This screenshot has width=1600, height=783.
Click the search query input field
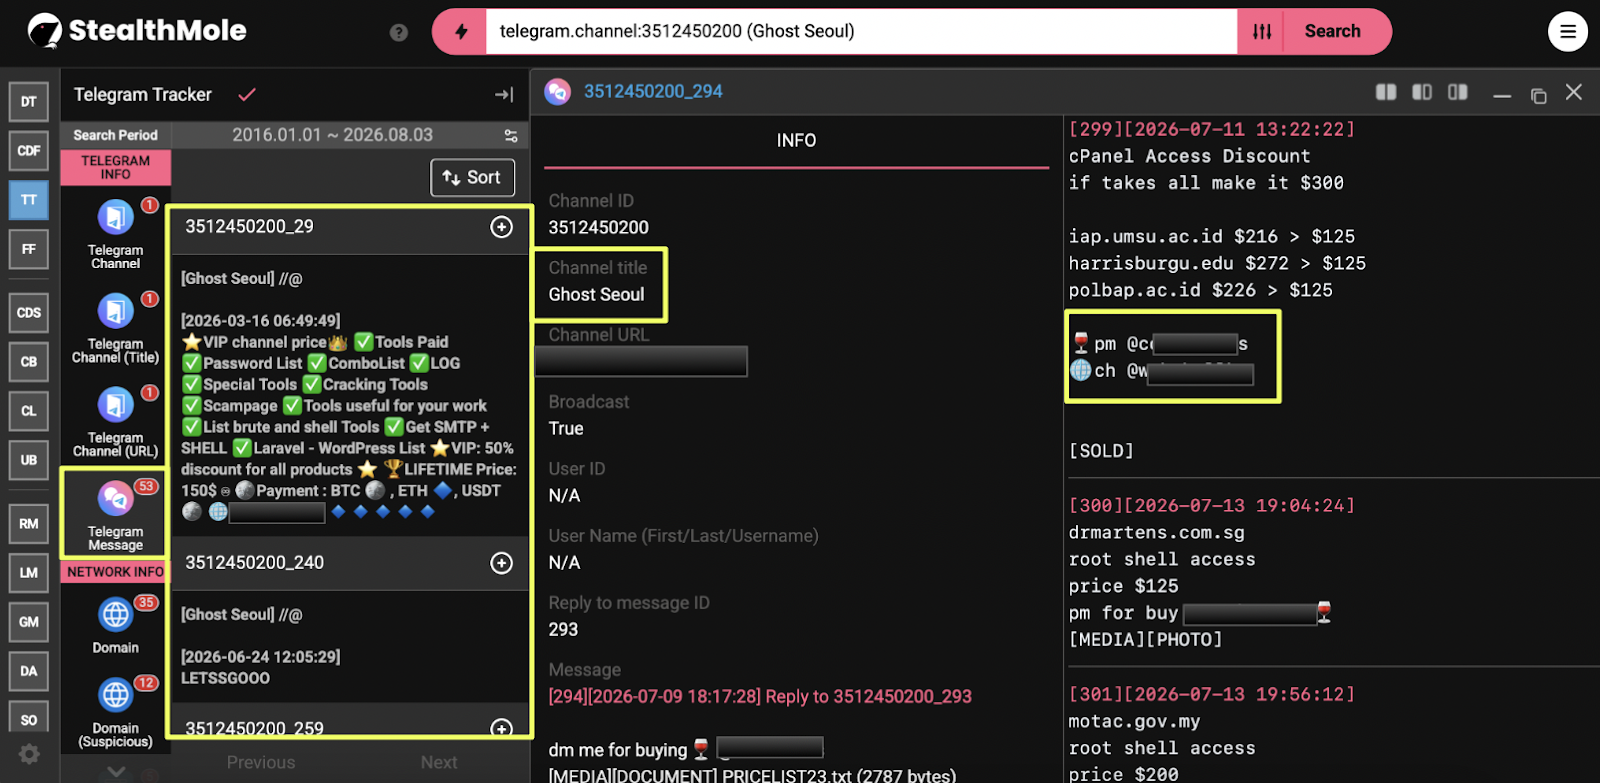click(861, 32)
